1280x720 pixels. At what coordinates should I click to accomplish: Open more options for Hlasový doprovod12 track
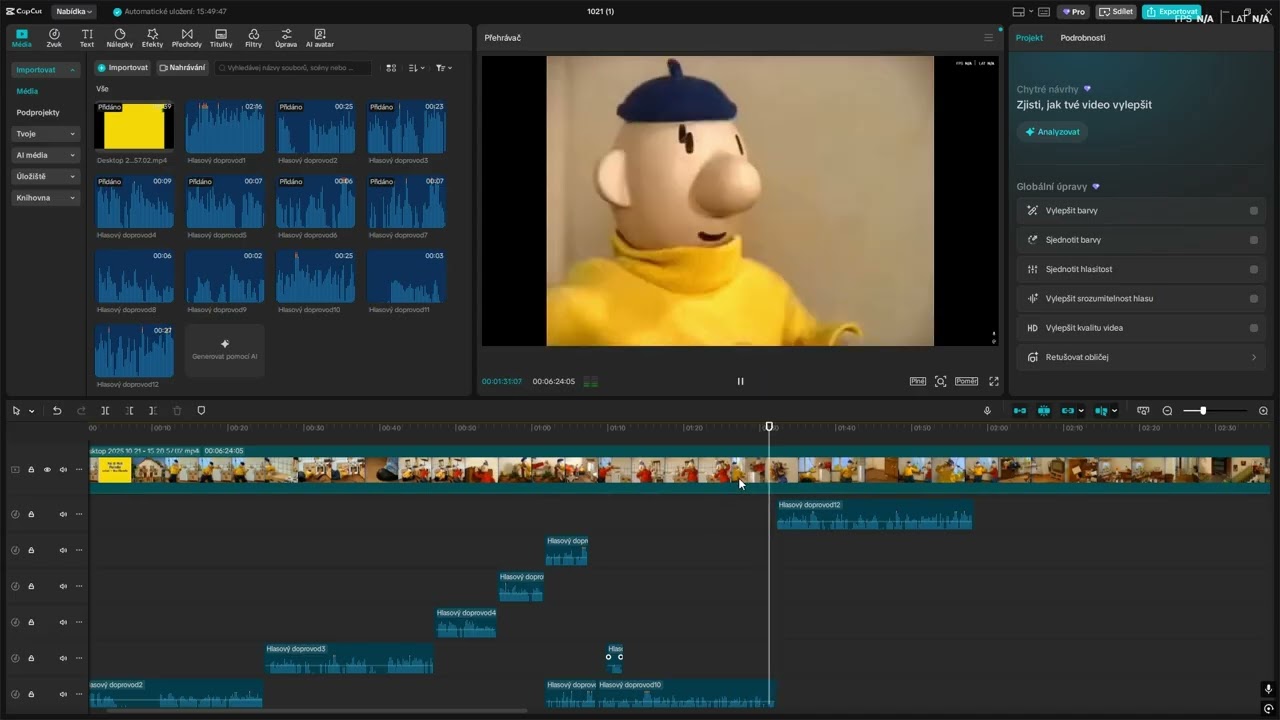79,514
